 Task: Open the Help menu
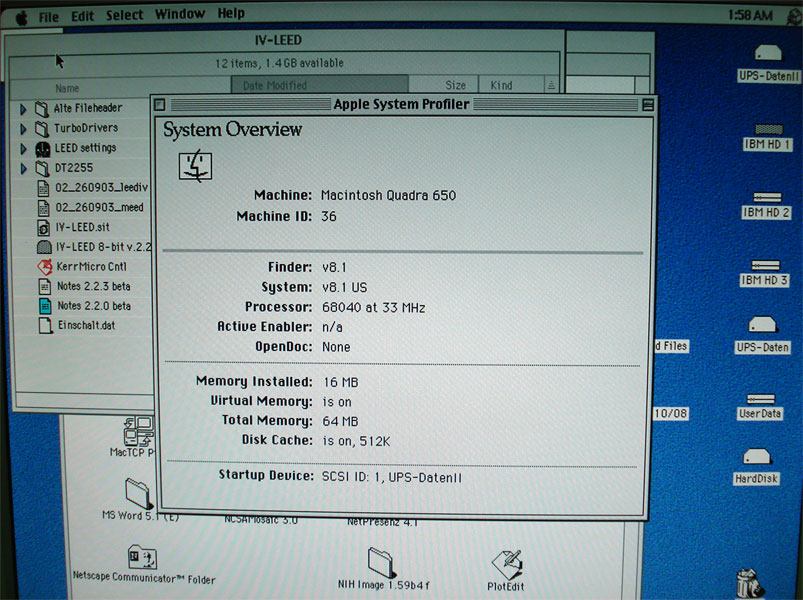231,13
